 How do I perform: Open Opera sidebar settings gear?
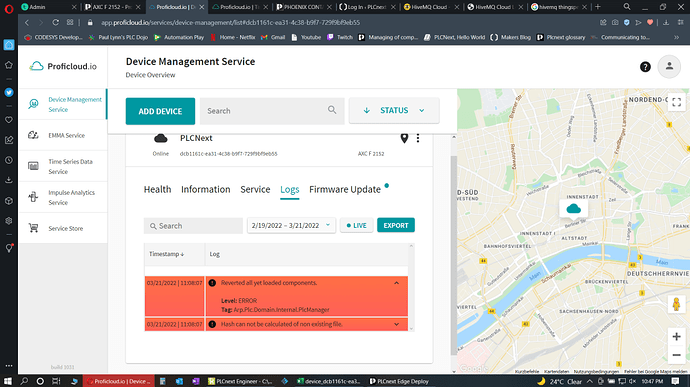pos(9,221)
